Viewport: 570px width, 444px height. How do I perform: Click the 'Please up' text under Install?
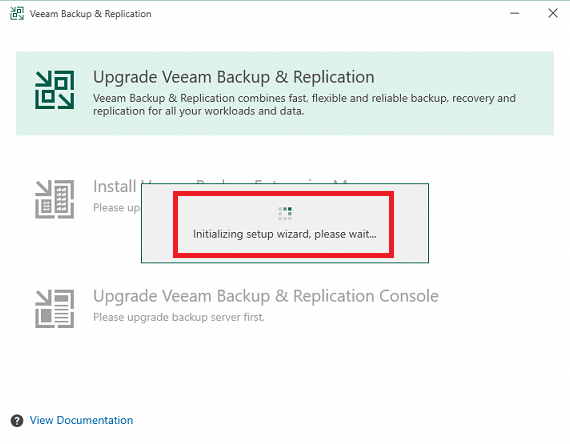point(117,208)
